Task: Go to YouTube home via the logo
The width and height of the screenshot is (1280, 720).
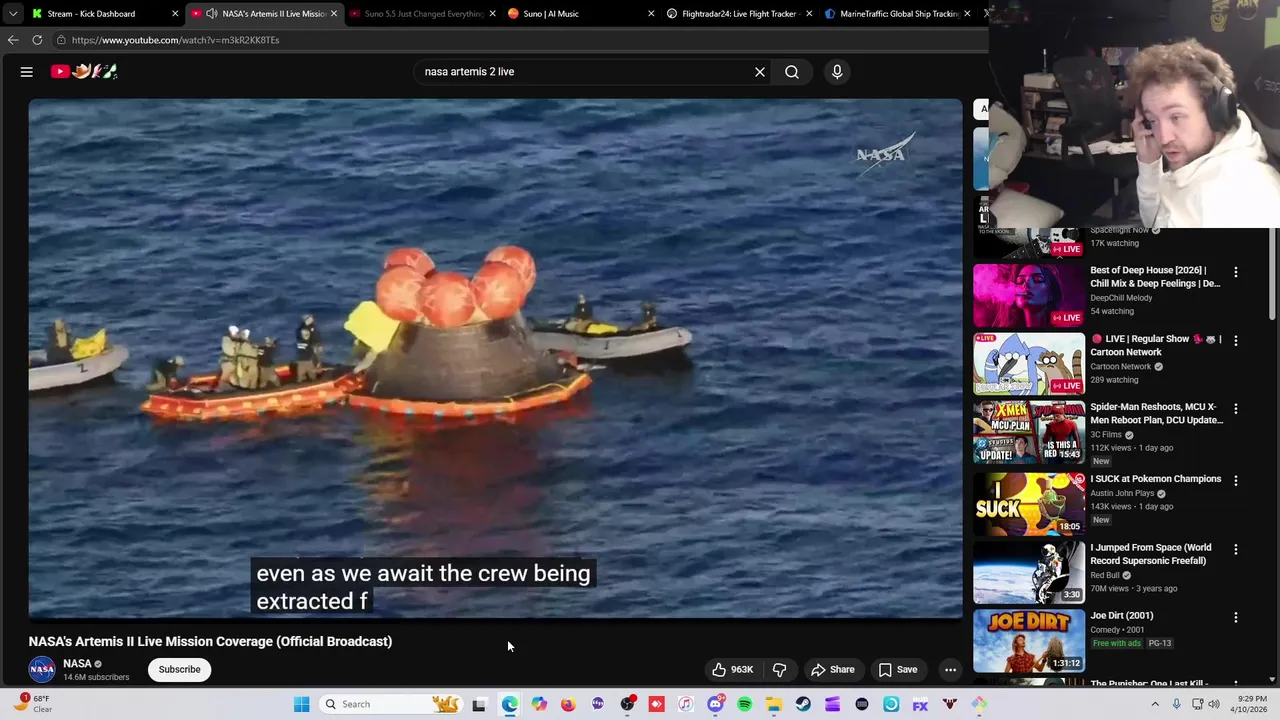Action: point(85,71)
